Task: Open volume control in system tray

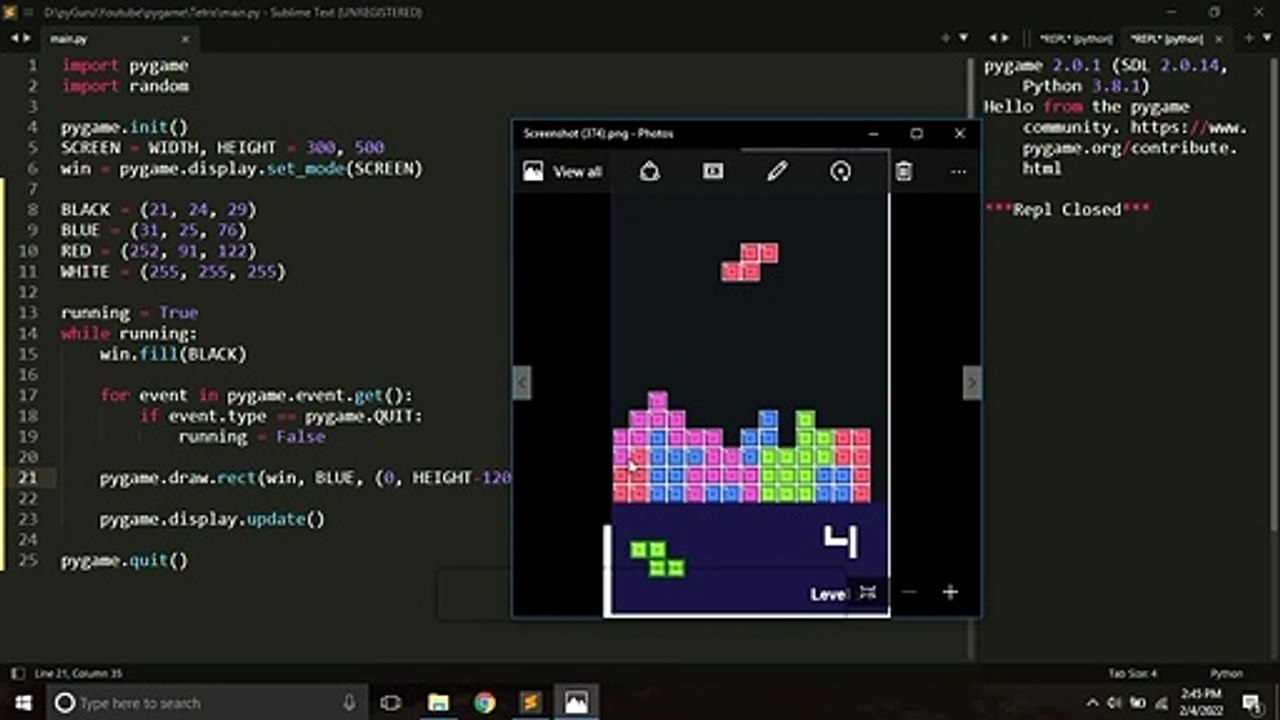Action: pos(1114,703)
